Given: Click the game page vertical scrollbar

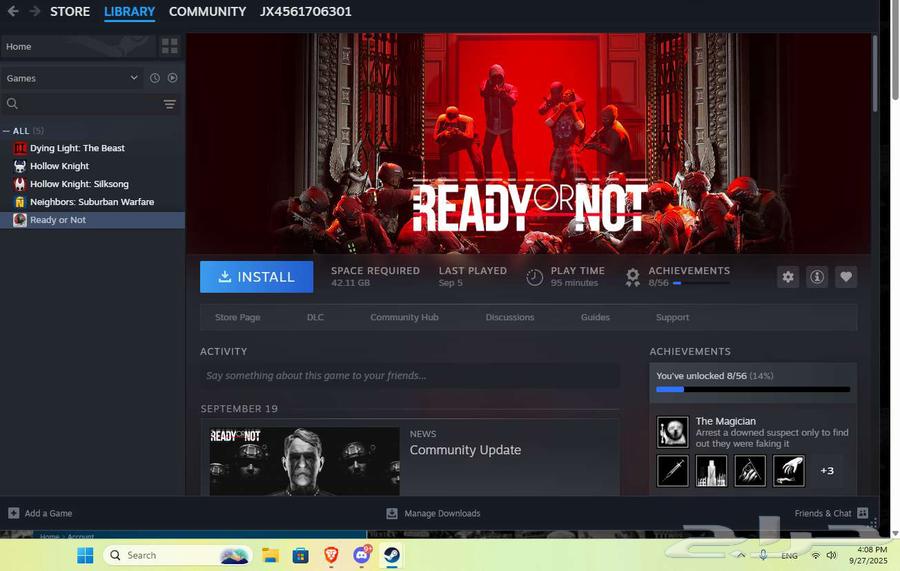Looking at the screenshot, I should click(x=875, y=73).
